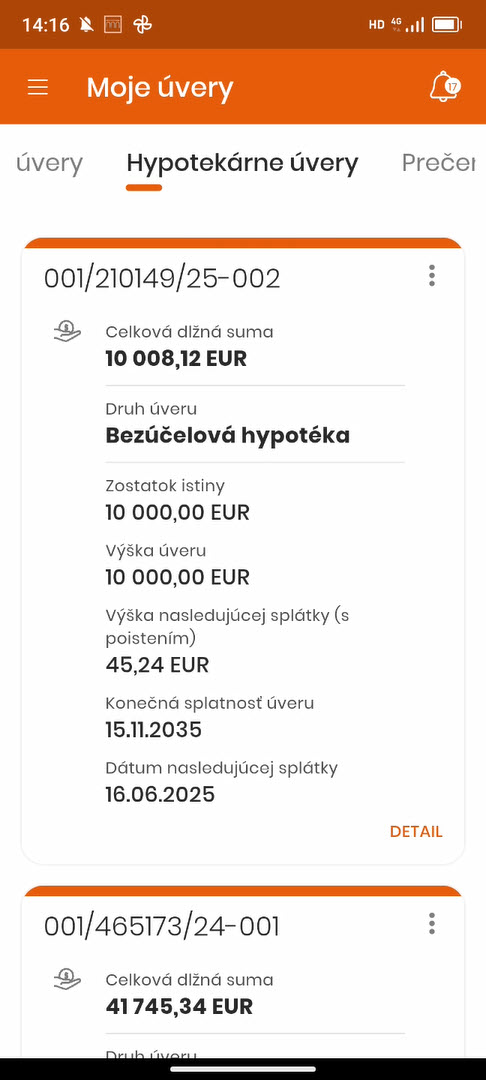Screen dimensions: 486x1080
Task: Switch to the Hypotekárne úvery tab
Action: (242, 163)
